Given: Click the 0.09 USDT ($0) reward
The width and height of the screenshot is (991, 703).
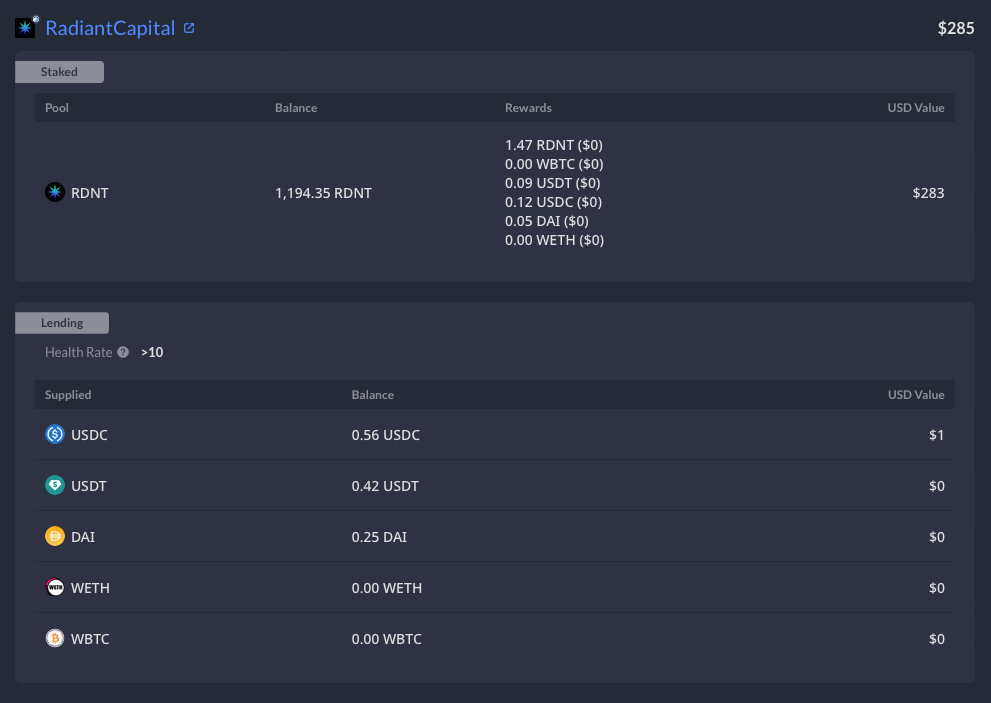Looking at the screenshot, I should click(x=553, y=183).
